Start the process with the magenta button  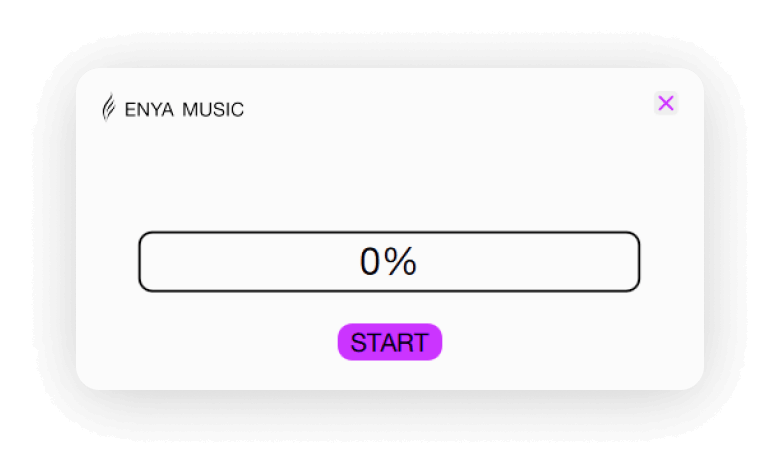pos(390,342)
